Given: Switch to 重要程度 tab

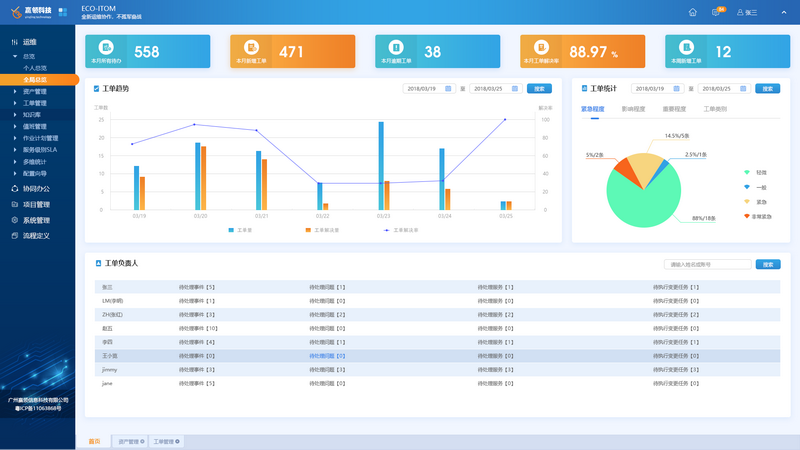Looking at the screenshot, I should (x=674, y=109).
